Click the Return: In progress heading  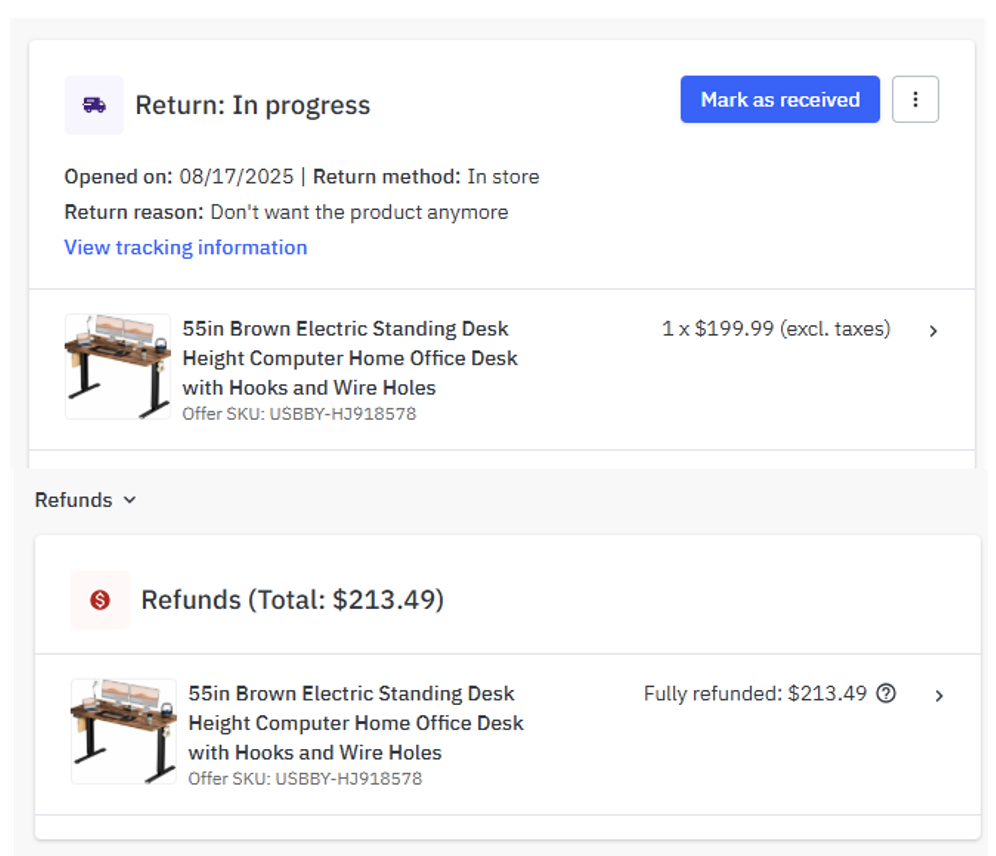coord(252,105)
